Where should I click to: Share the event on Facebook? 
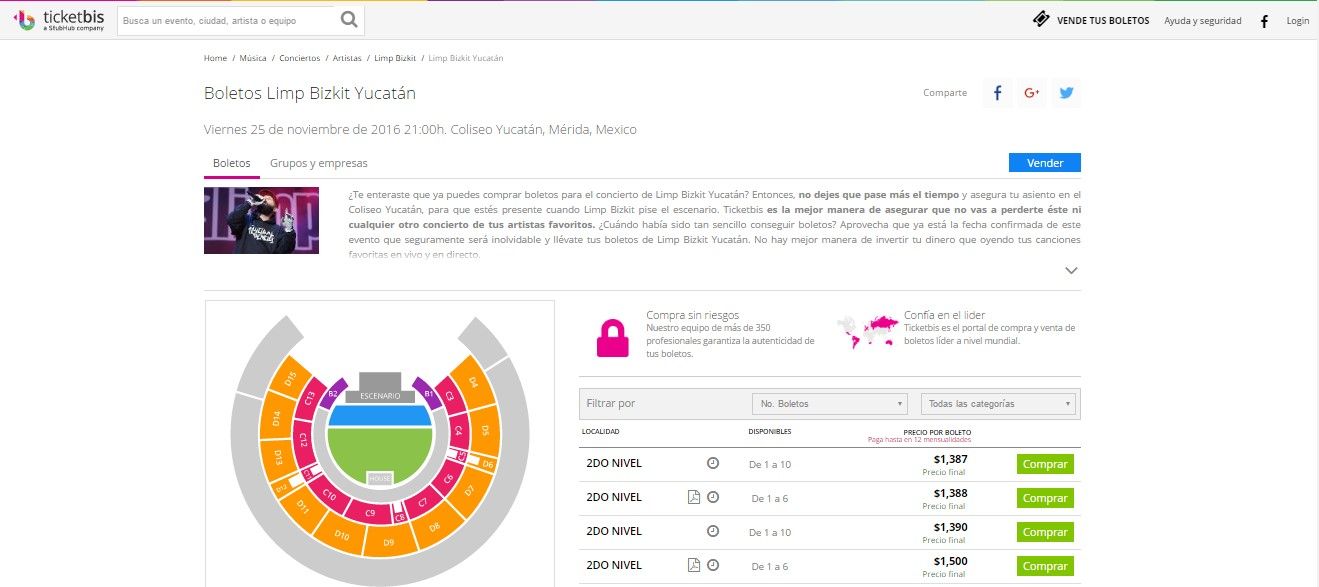[x=997, y=93]
